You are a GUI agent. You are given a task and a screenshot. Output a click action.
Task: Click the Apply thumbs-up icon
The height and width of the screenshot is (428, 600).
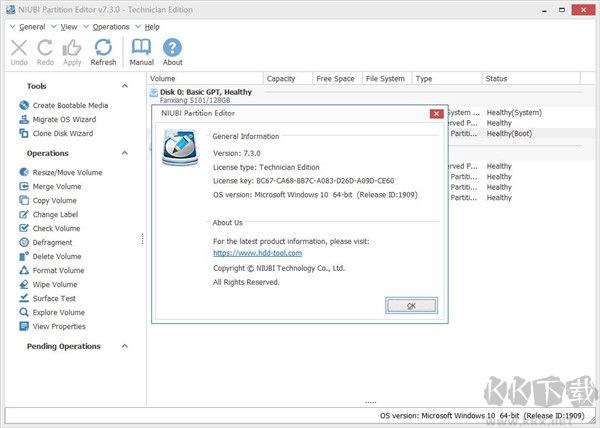72,48
